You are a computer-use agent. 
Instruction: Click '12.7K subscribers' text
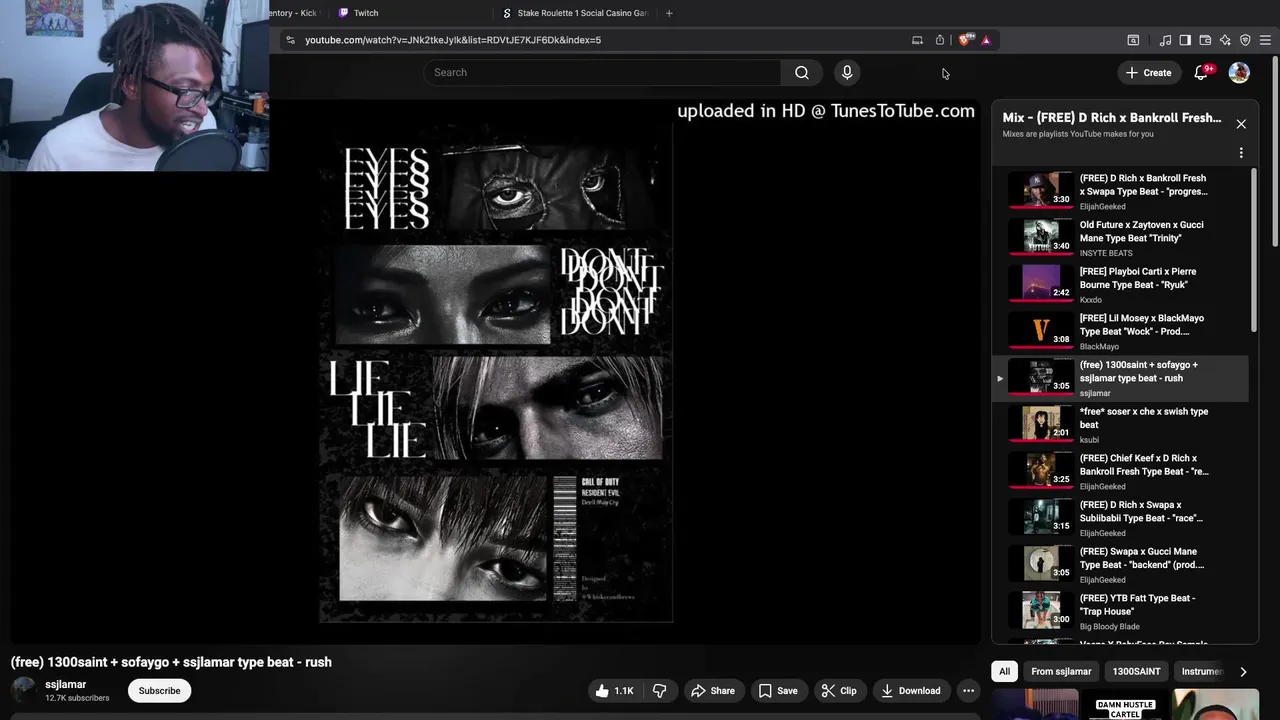point(77,698)
